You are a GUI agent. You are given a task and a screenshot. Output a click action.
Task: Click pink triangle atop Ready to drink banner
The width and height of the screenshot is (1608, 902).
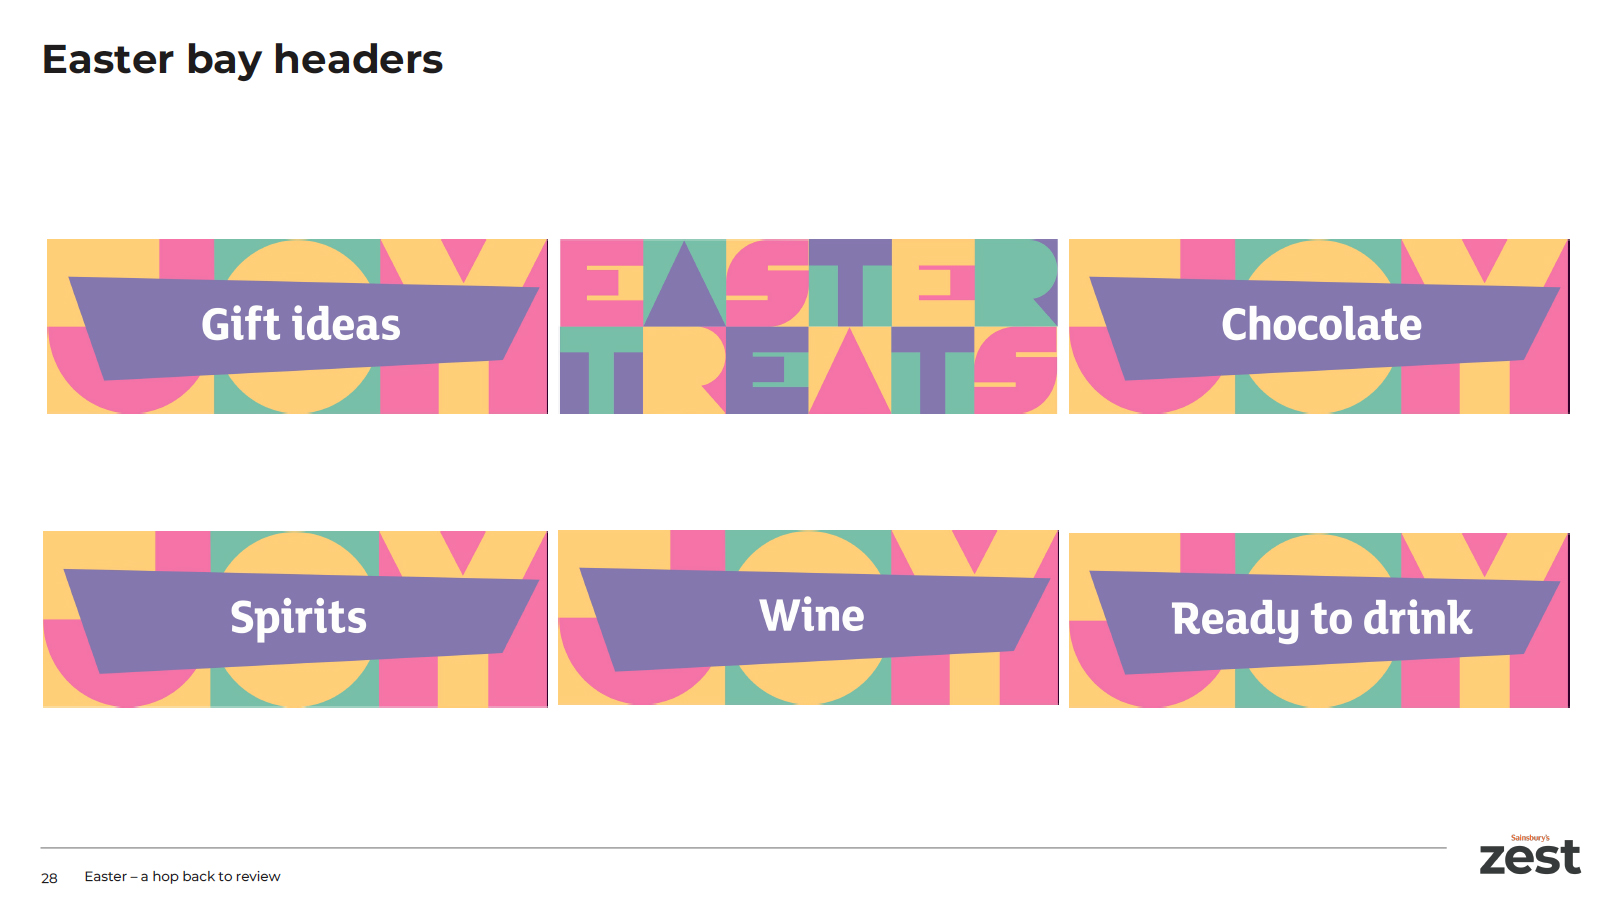pos(1484,550)
